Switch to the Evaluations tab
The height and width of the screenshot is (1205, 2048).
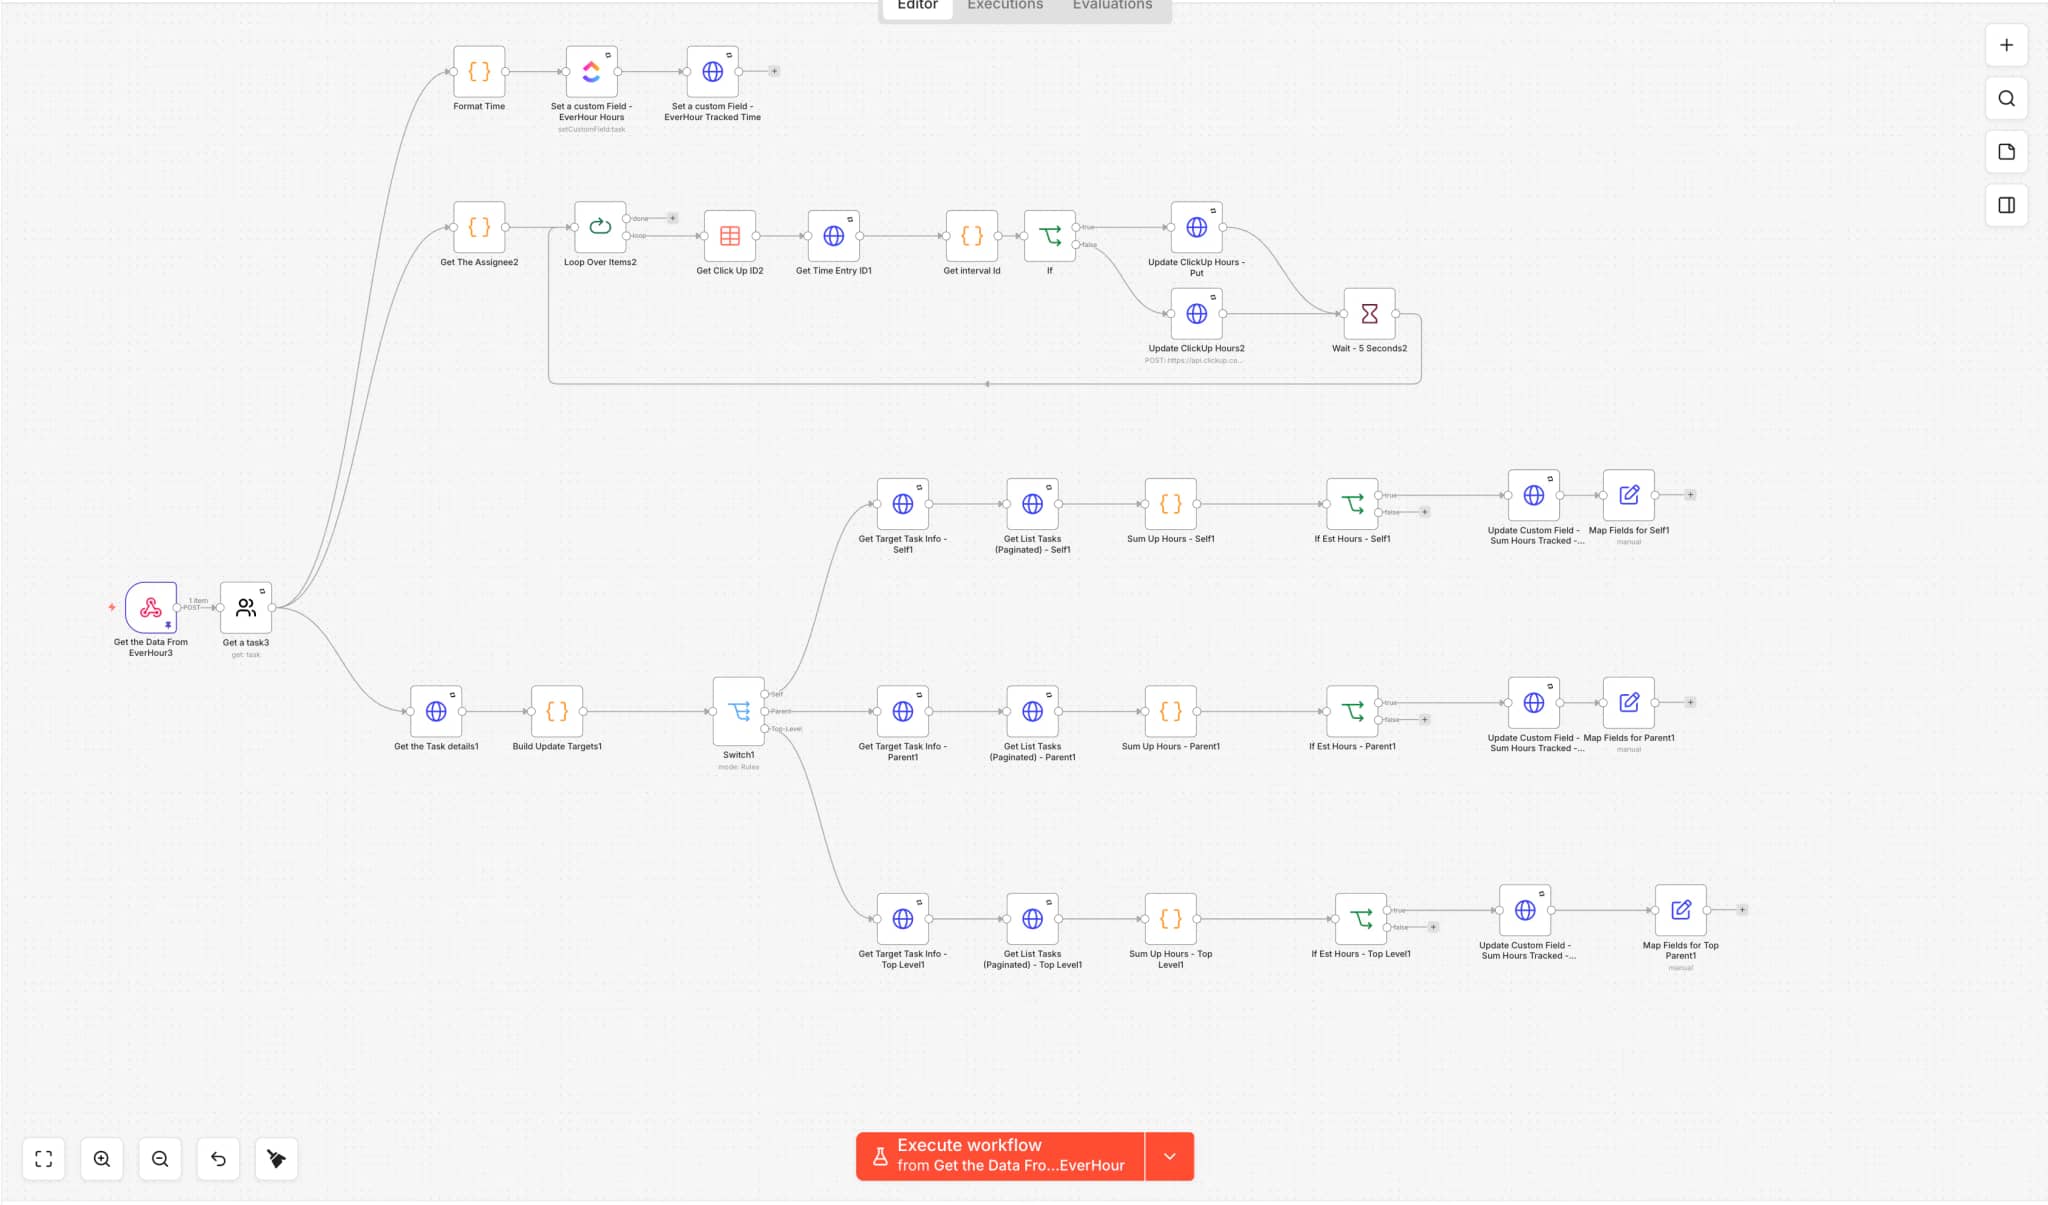click(x=1112, y=6)
